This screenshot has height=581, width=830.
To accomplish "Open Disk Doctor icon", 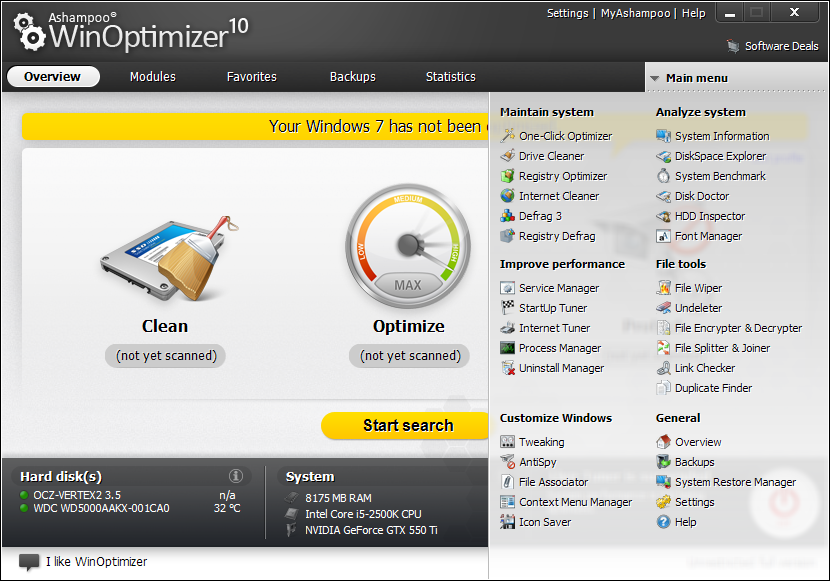I will click(x=663, y=196).
